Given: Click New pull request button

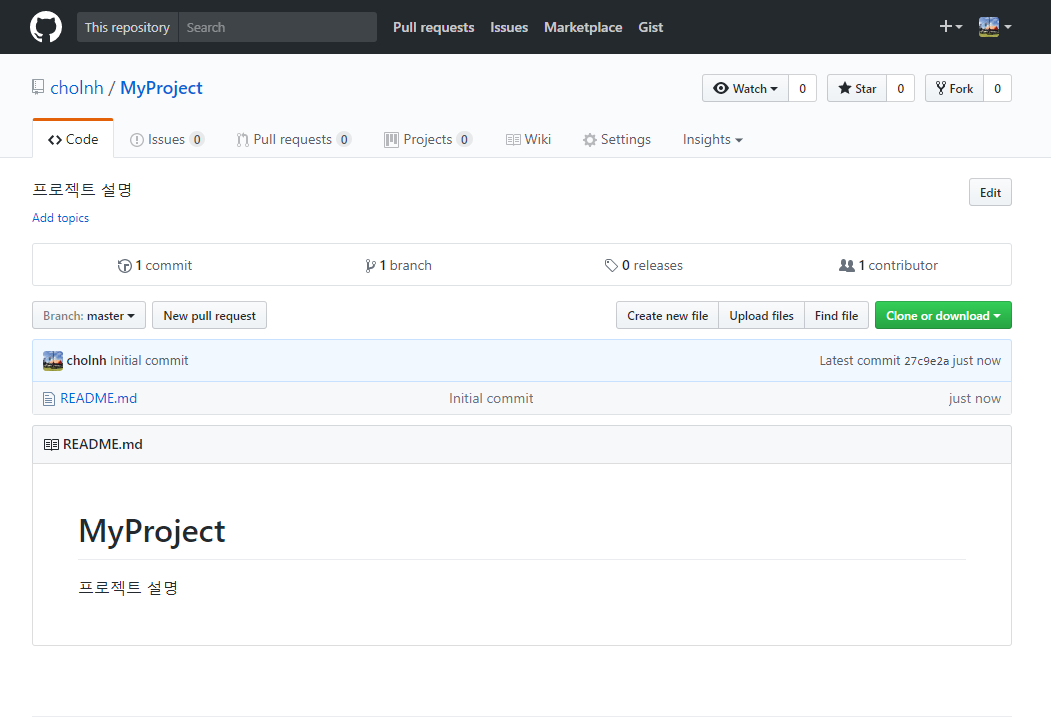Looking at the screenshot, I should coord(209,316).
